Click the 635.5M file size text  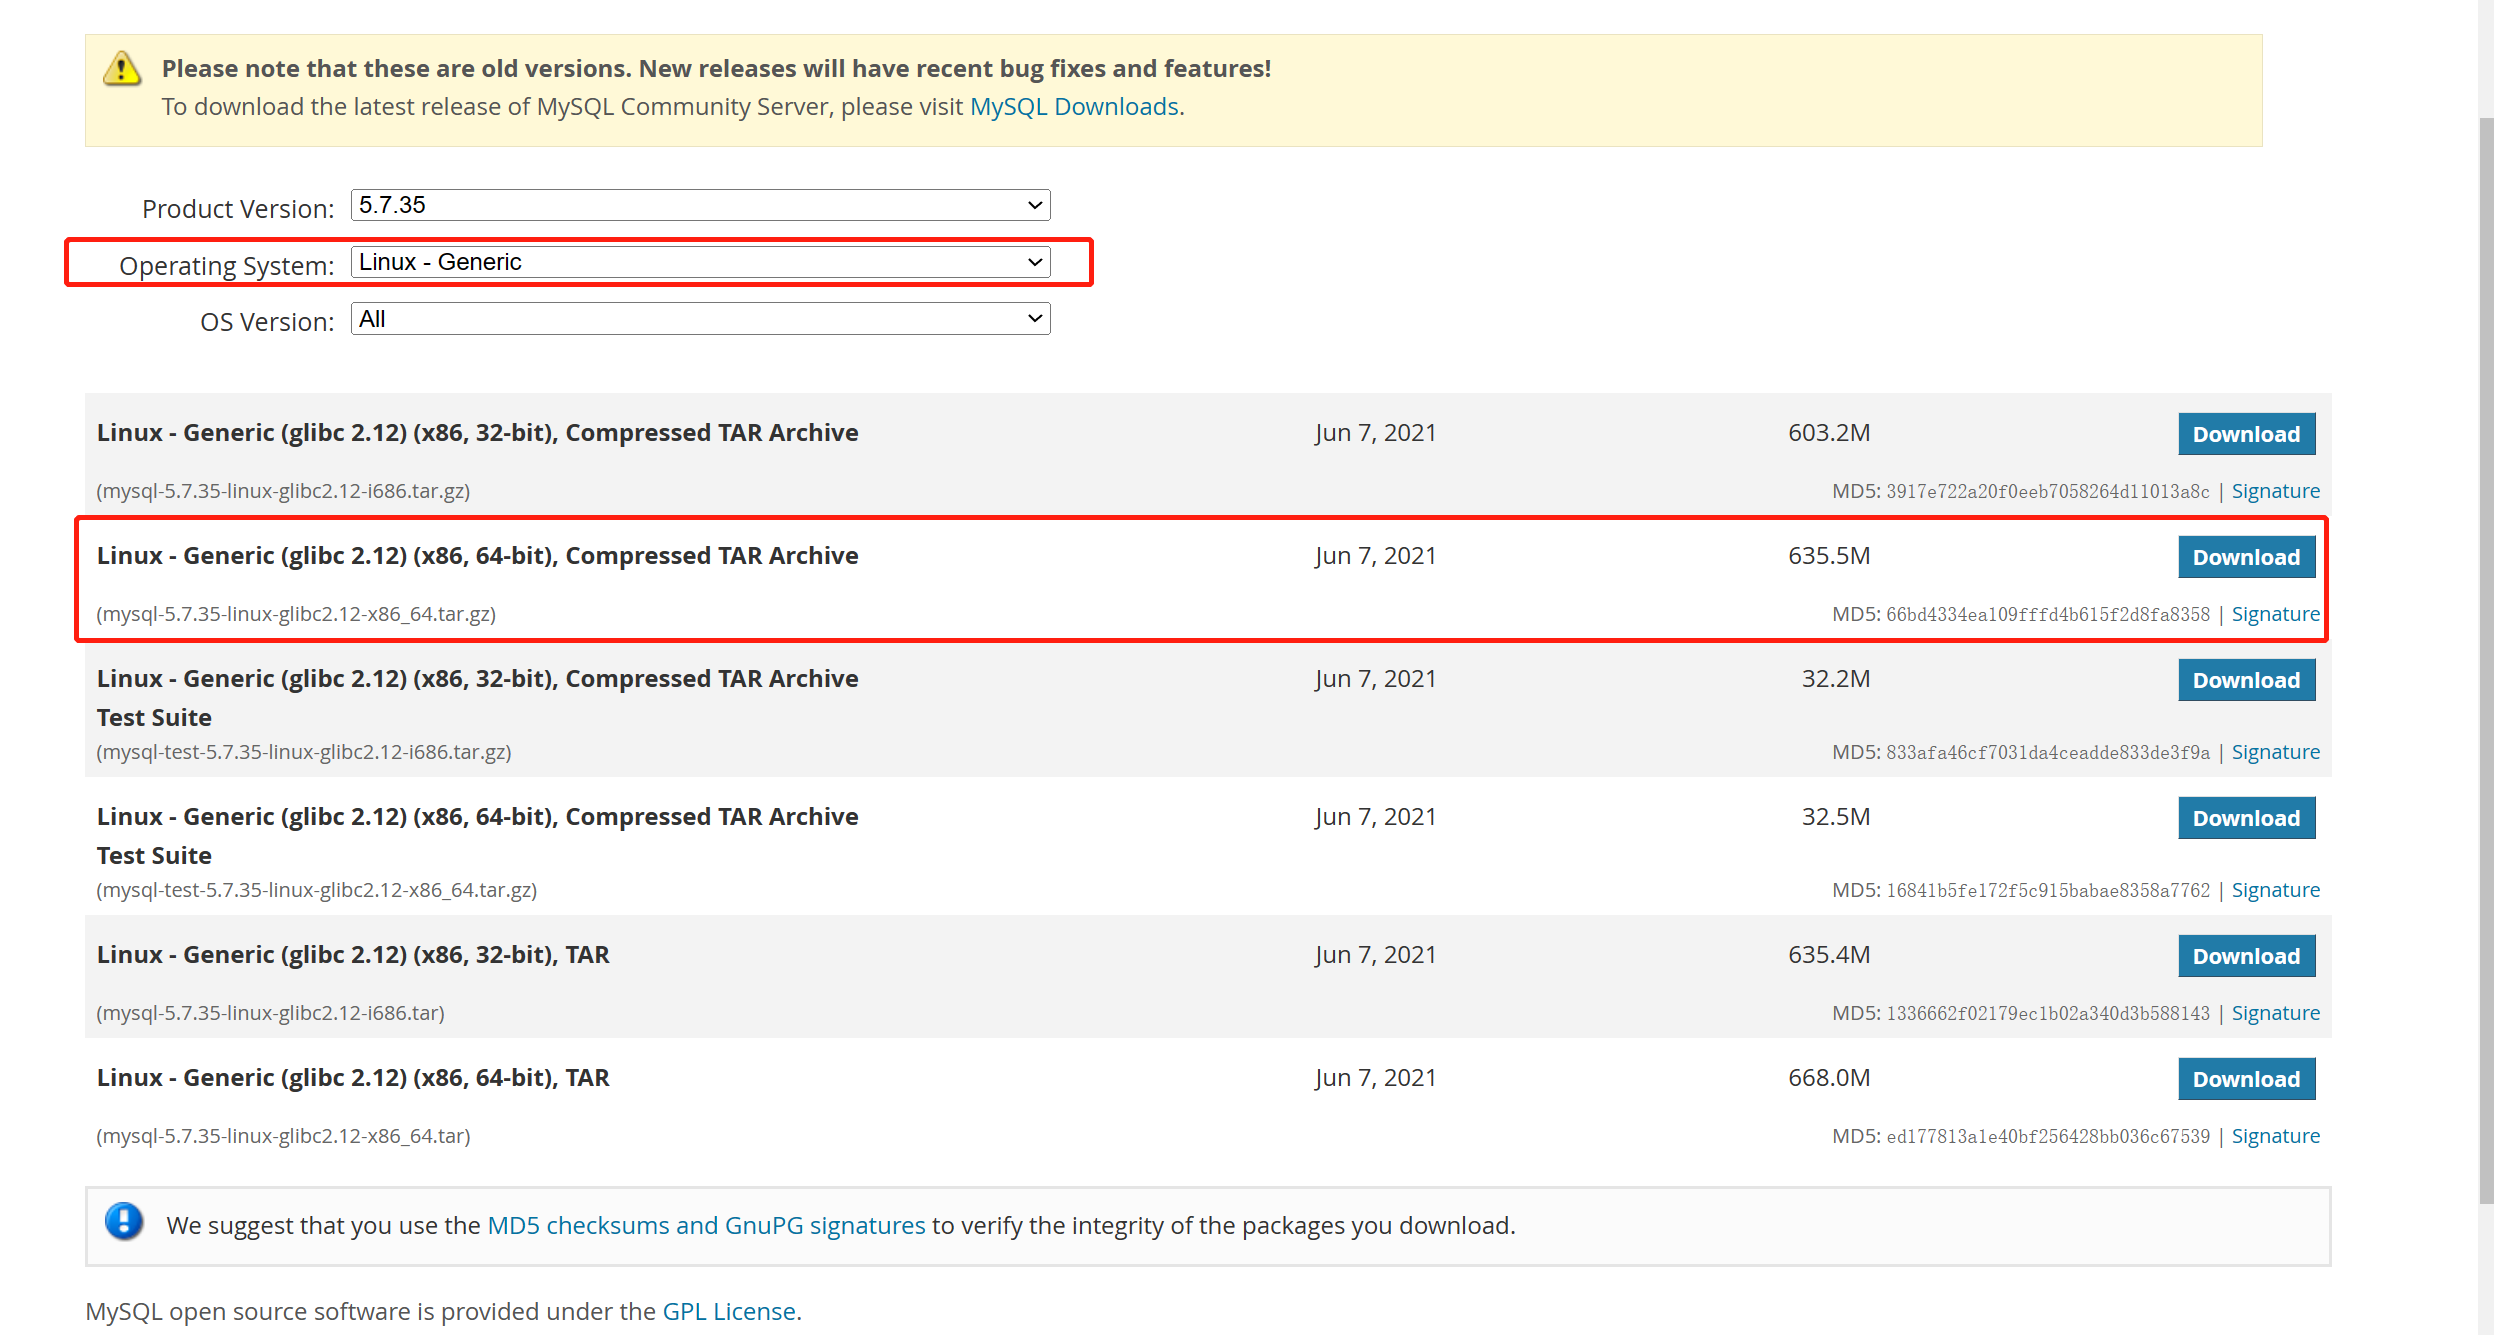pos(1829,556)
